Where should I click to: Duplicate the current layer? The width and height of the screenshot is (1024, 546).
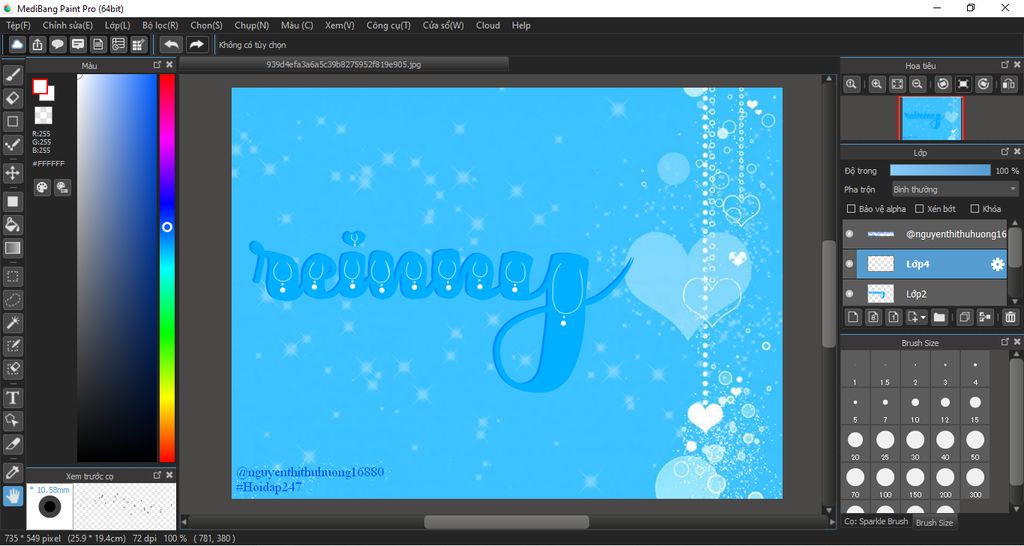click(964, 317)
